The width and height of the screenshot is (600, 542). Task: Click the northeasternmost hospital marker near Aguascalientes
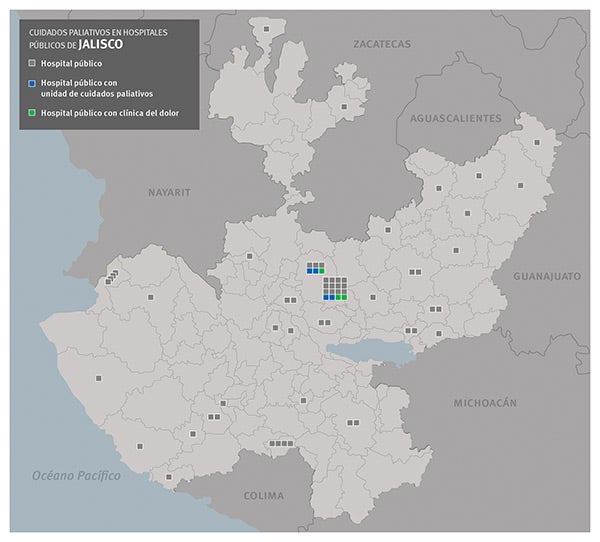click(x=537, y=143)
